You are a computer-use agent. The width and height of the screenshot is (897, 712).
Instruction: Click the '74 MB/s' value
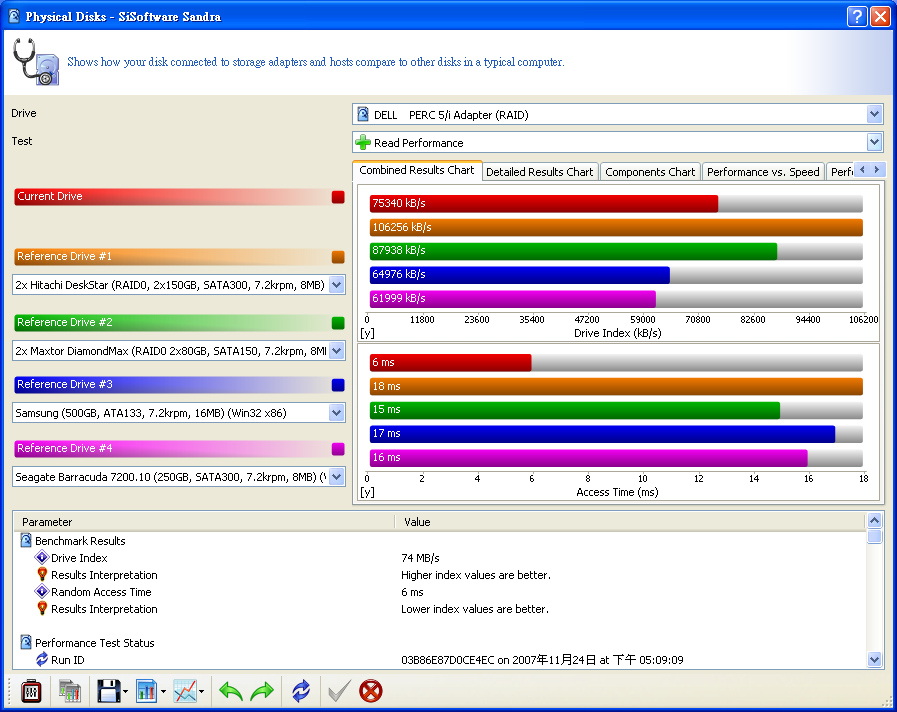pyautogui.click(x=420, y=558)
